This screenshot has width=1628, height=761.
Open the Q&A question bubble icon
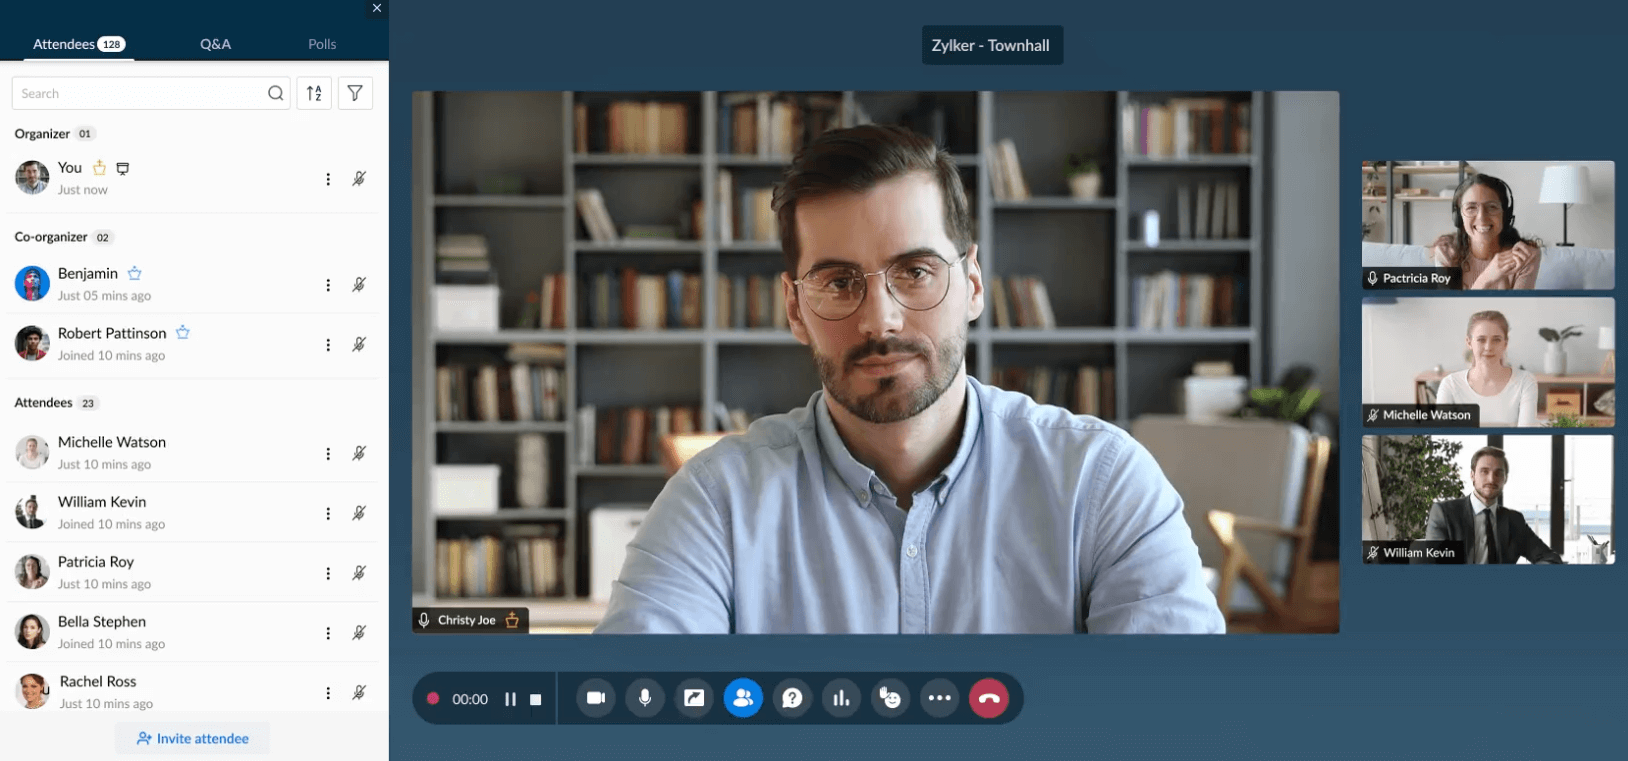tap(792, 698)
